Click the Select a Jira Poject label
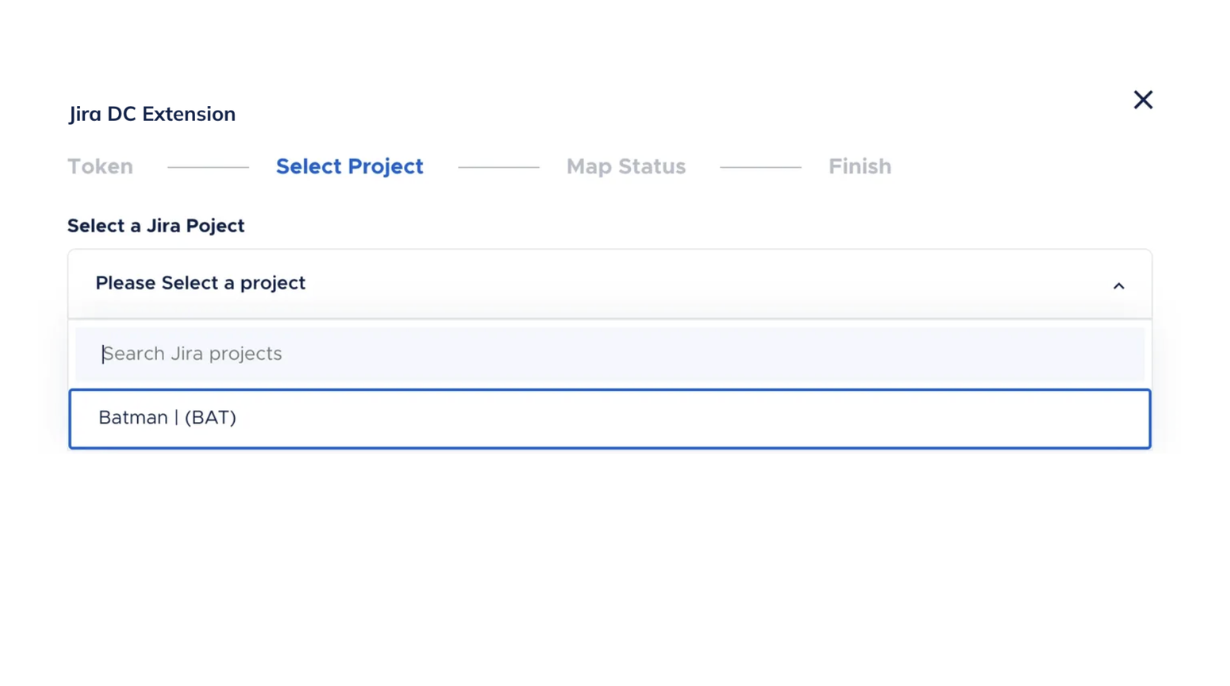The width and height of the screenshot is (1230, 686). 156,226
